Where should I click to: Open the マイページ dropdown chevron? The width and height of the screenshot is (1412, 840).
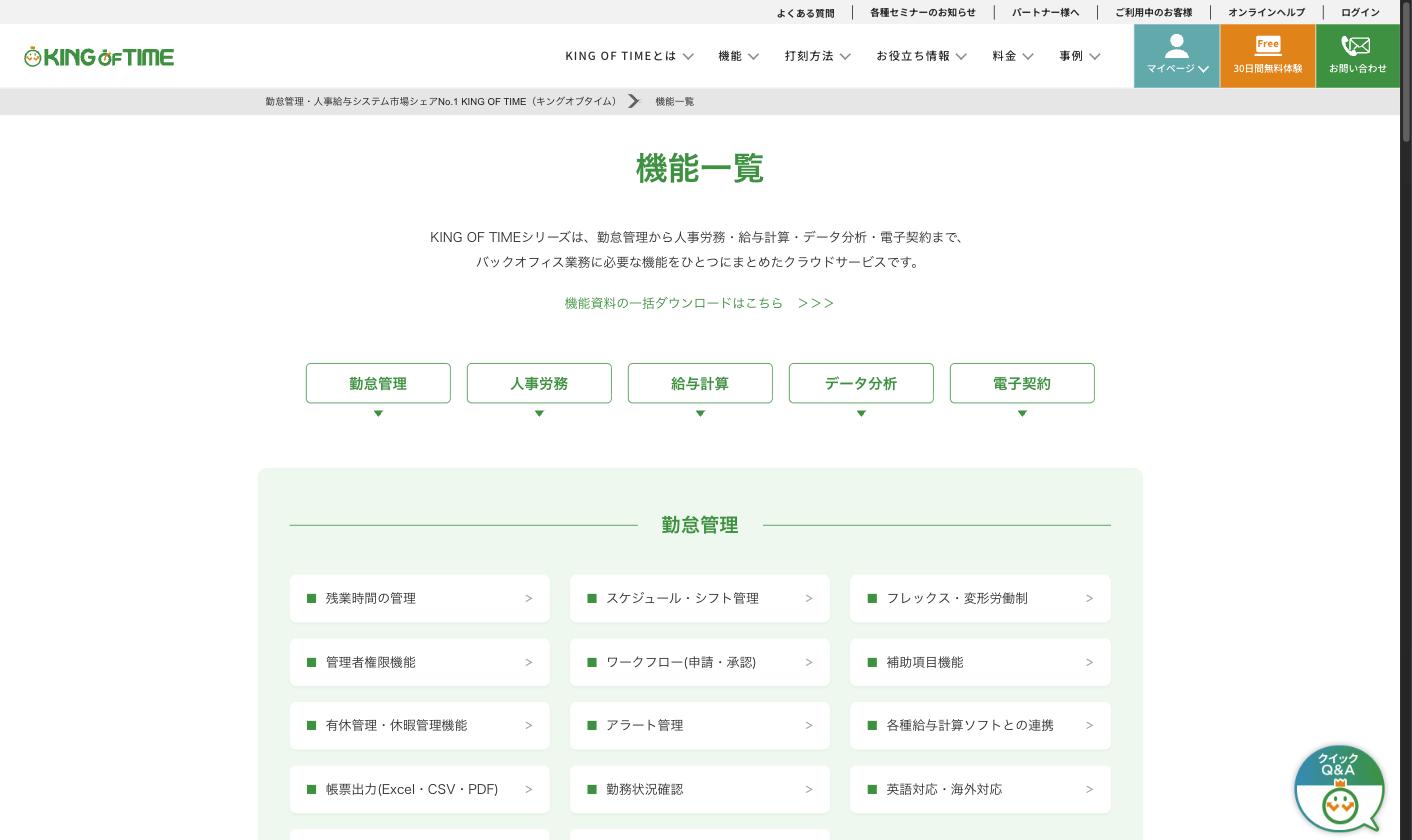[x=1203, y=69]
